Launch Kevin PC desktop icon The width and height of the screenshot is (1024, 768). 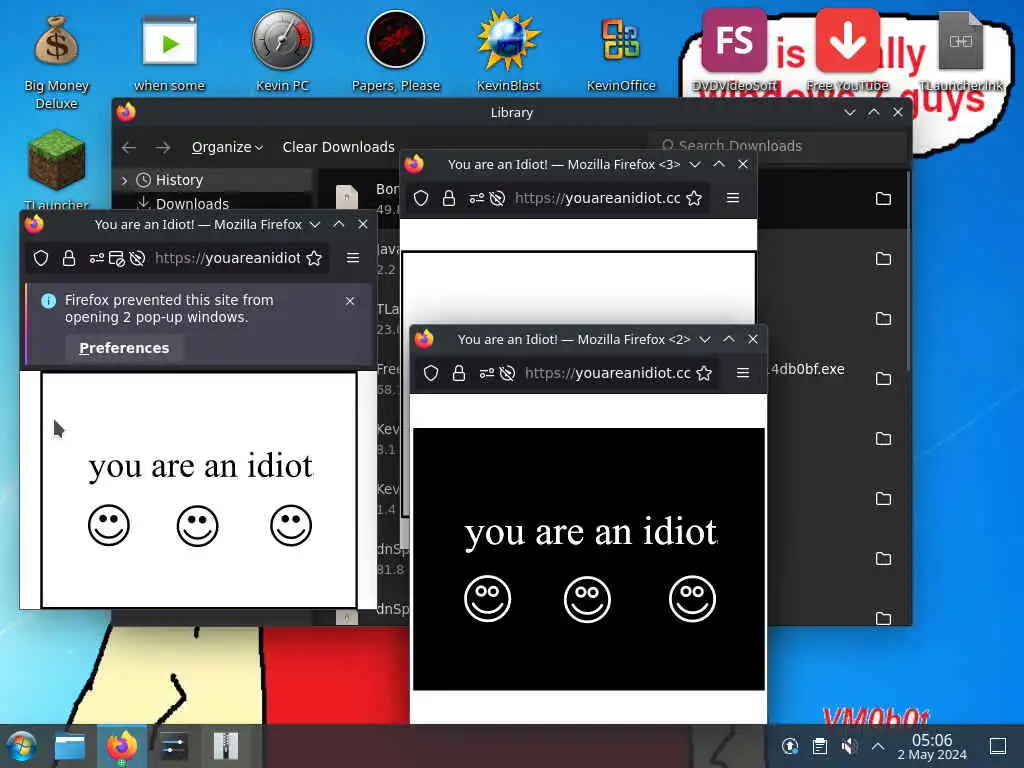coord(282,52)
